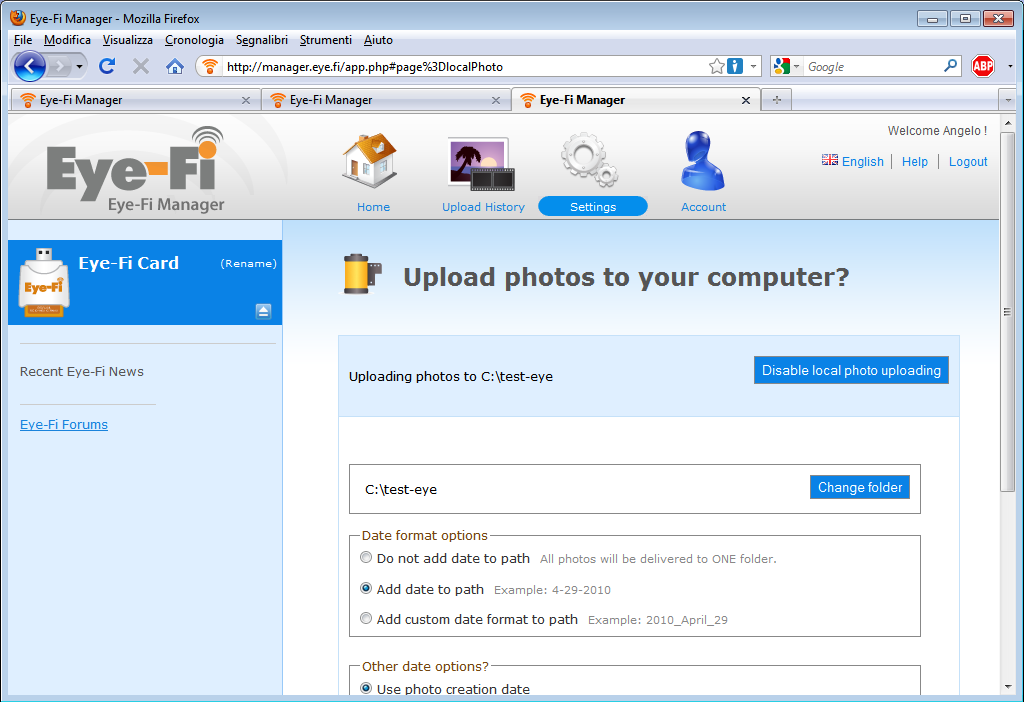Click the Google search input field

click(872, 67)
